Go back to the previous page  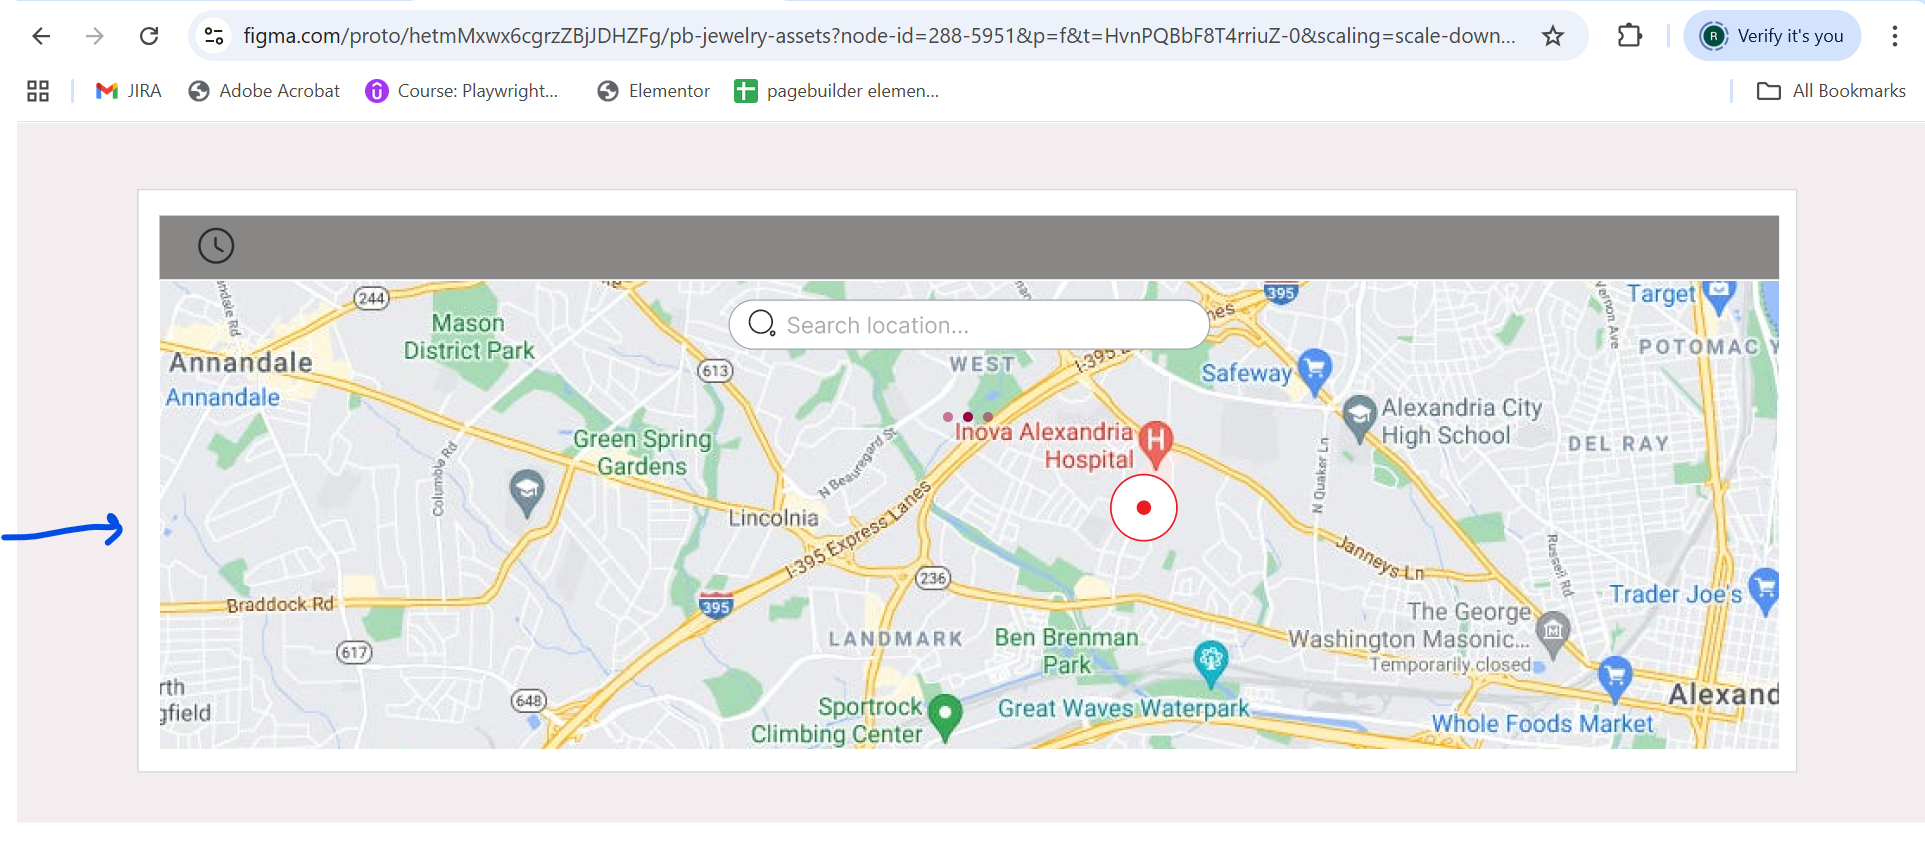pyautogui.click(x=41, y=37)
